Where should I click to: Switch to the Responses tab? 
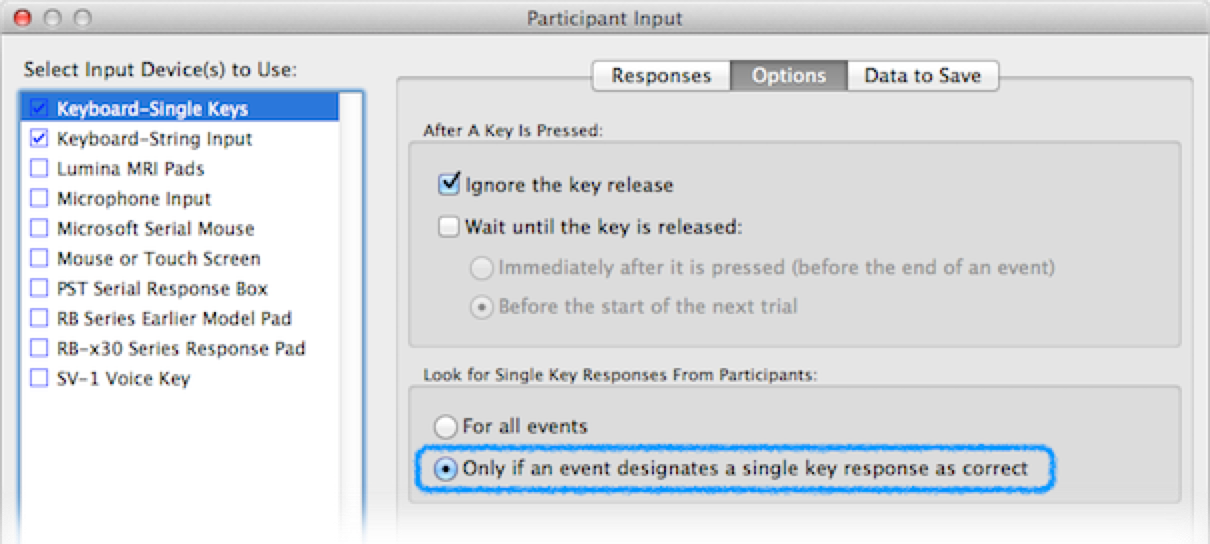661,76
